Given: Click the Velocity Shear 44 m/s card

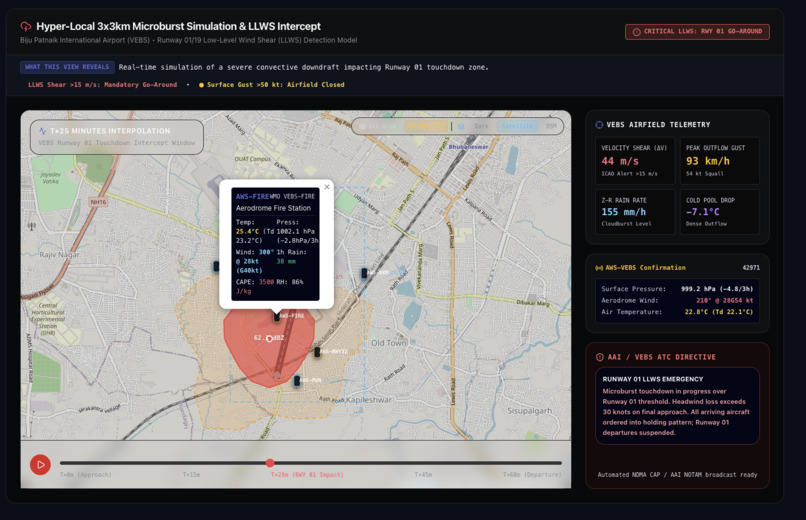Looking at the screenshot, I should 635,160.
